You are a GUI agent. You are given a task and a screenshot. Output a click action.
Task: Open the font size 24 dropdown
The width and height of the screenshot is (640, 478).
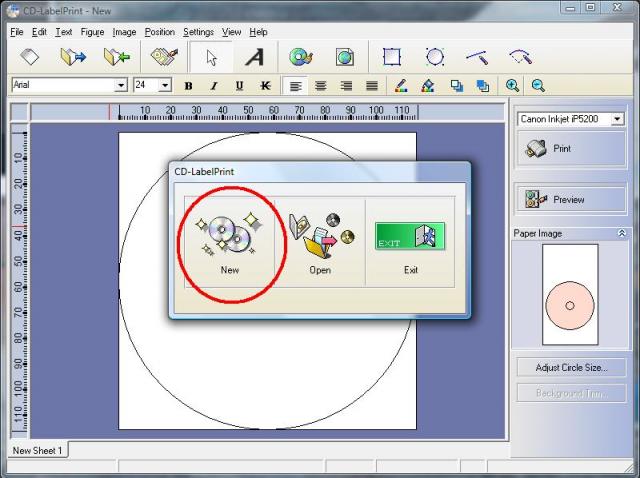click(165, 86)
